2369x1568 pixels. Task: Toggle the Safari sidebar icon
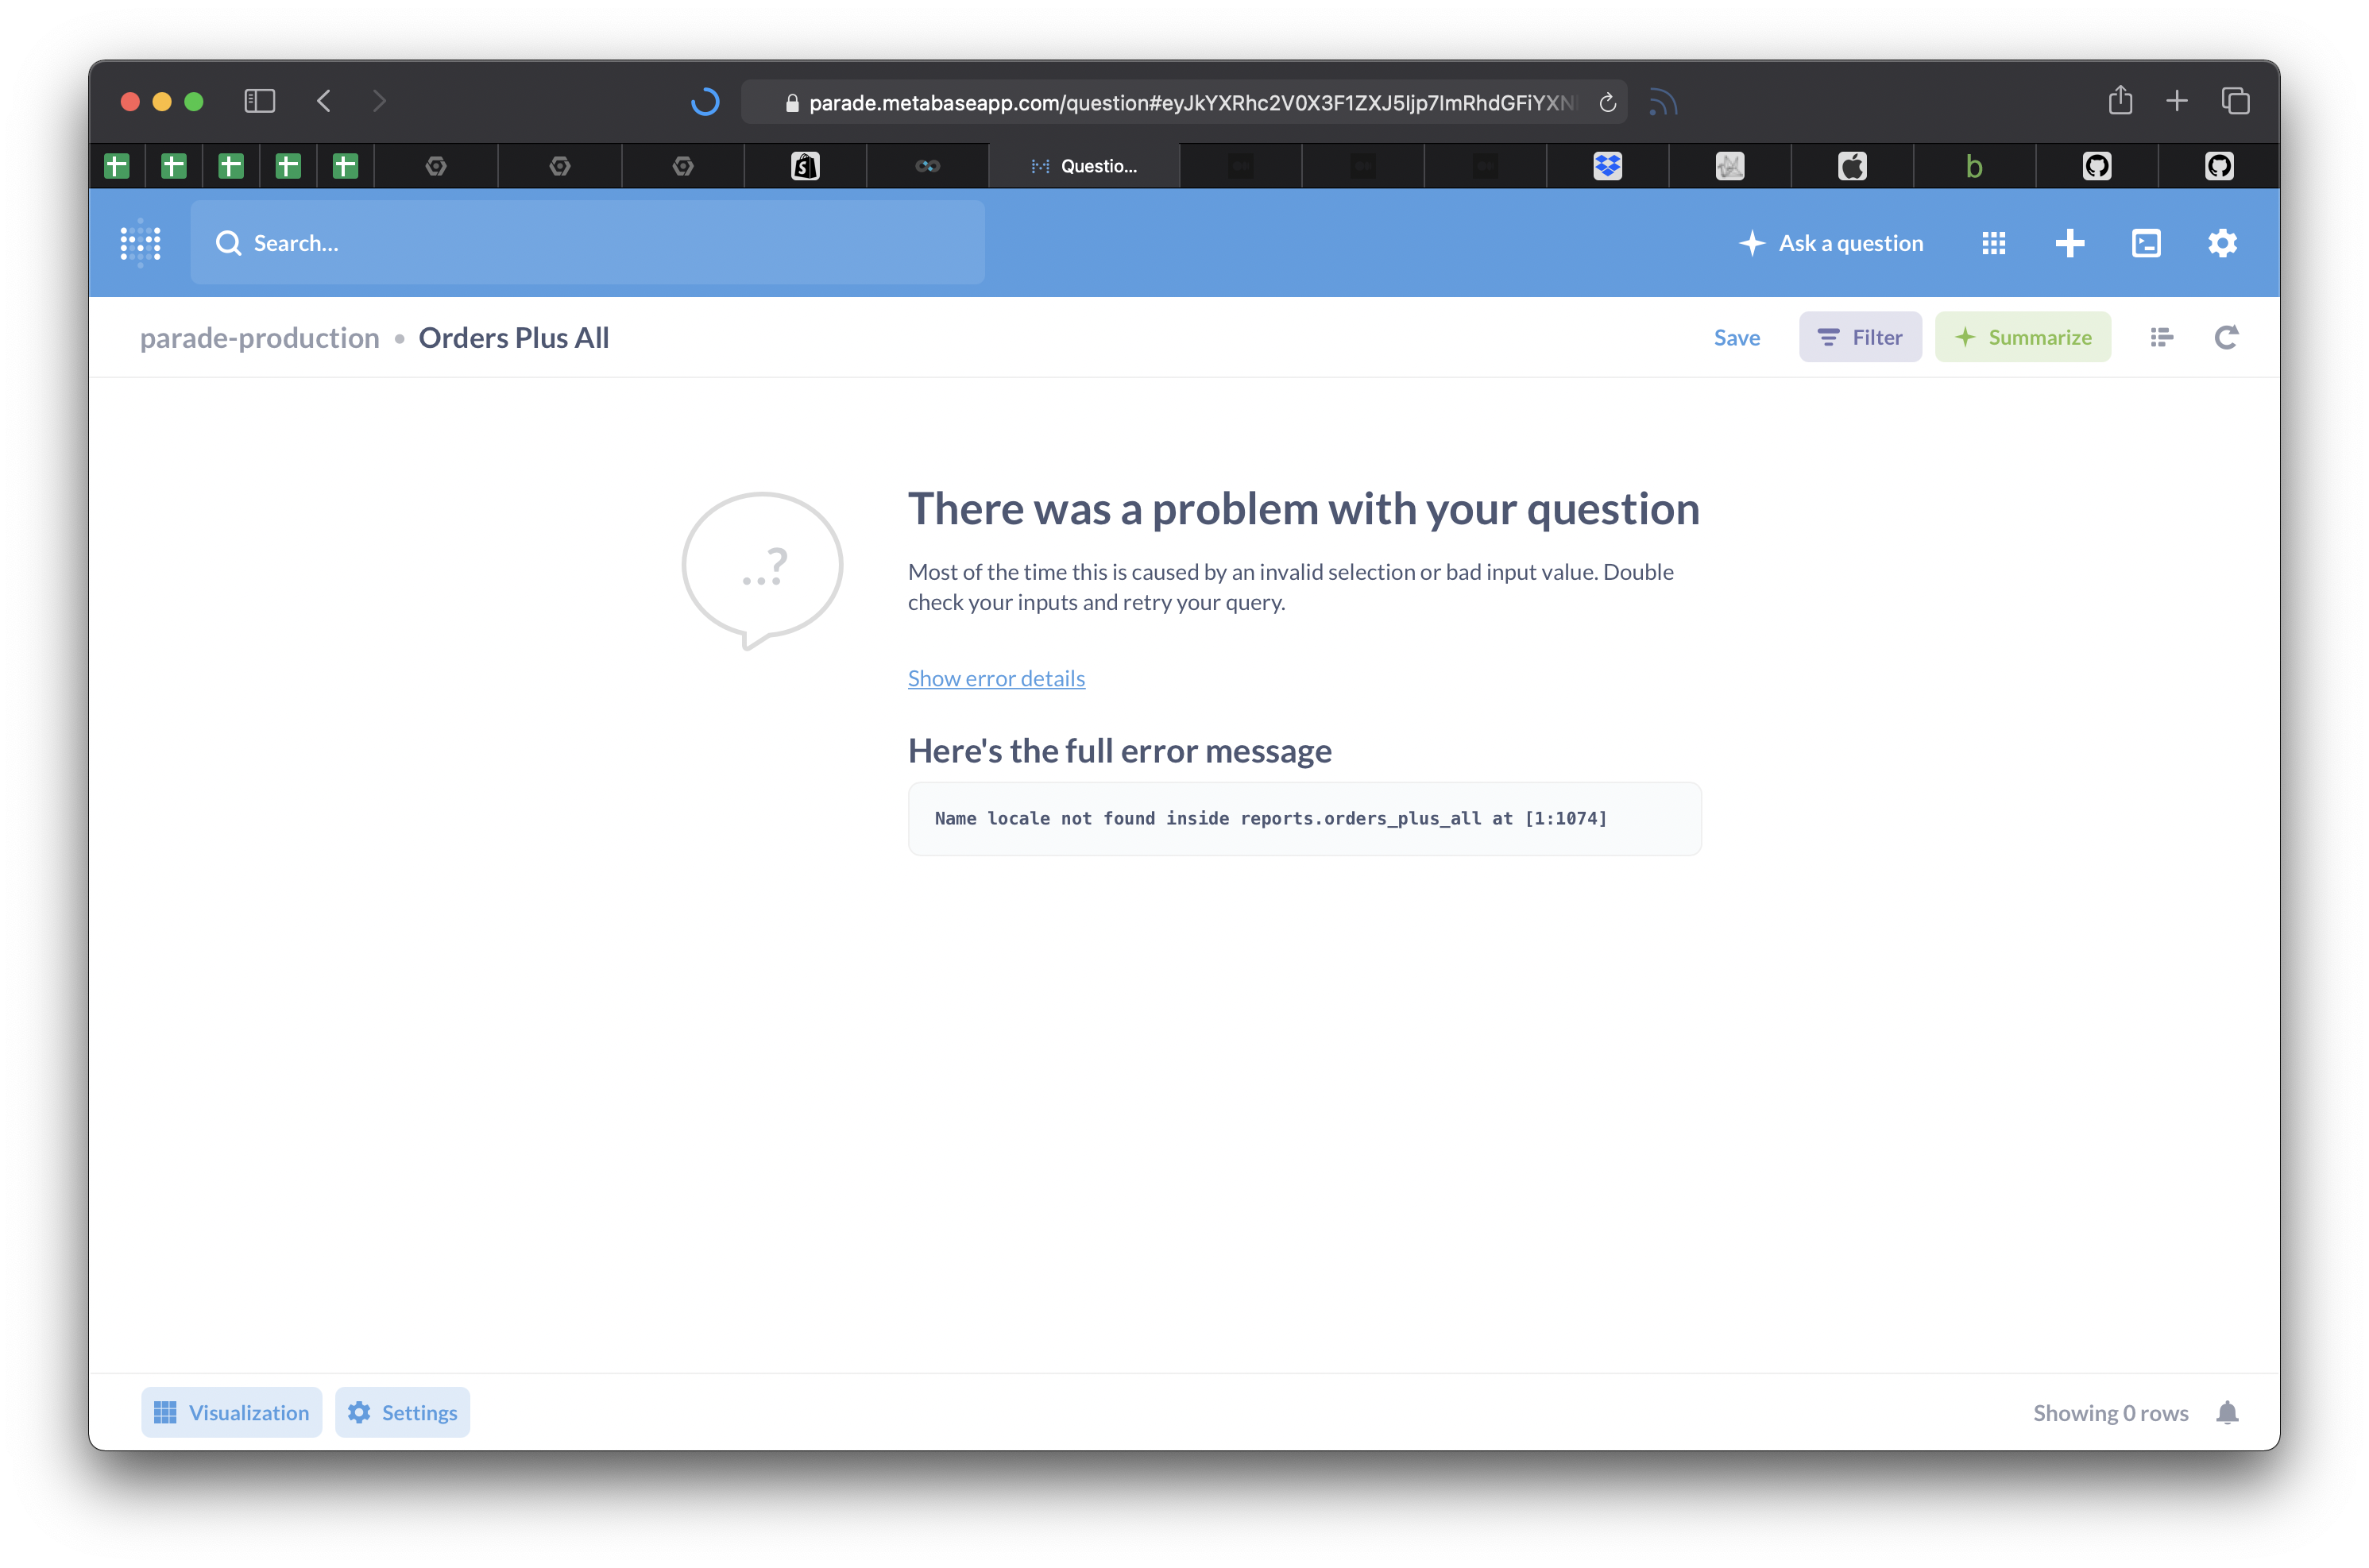tap(259, 101)
